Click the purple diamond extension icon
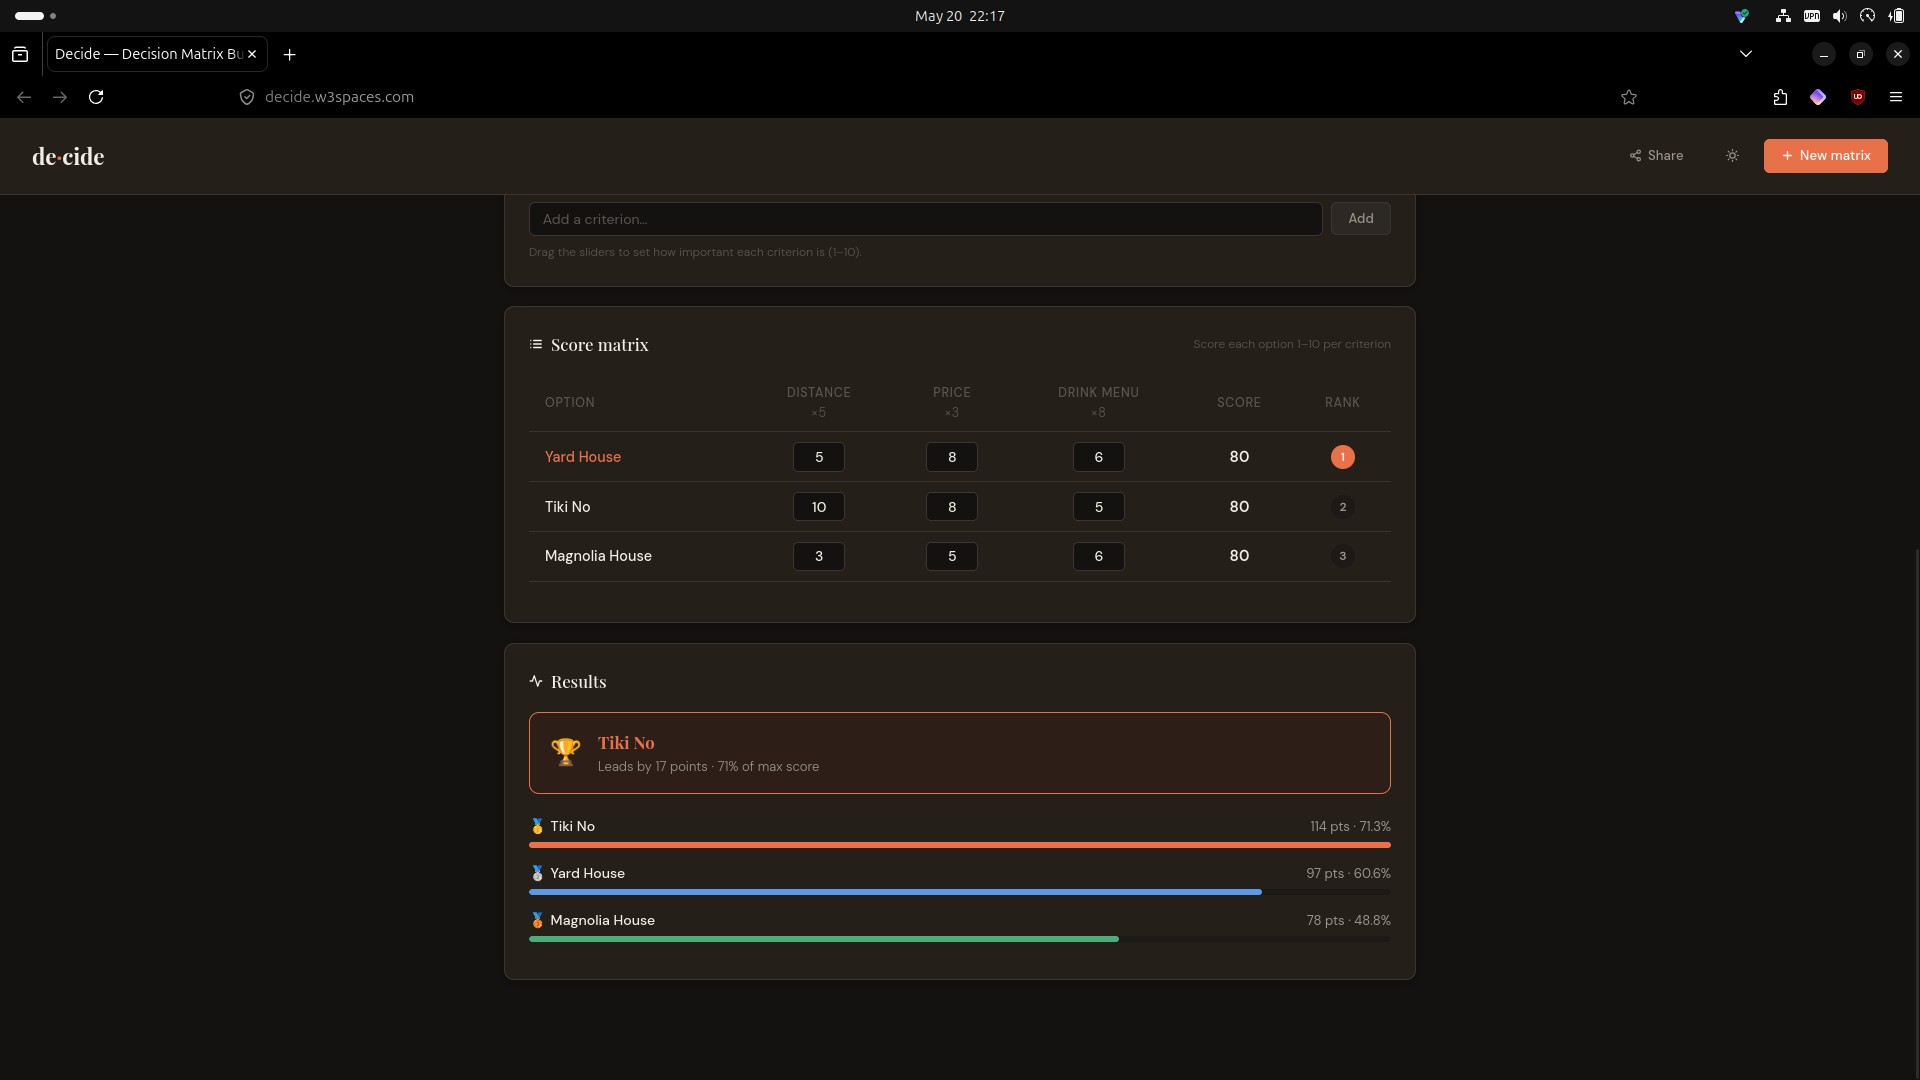 1818,97
